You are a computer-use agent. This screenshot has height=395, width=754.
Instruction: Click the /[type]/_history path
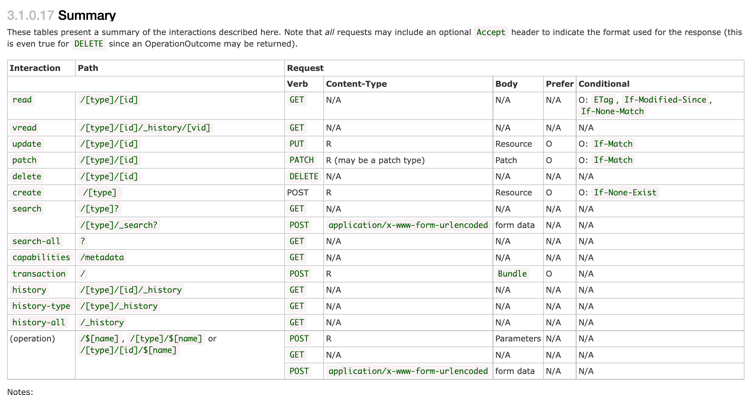tap(119, 306)
